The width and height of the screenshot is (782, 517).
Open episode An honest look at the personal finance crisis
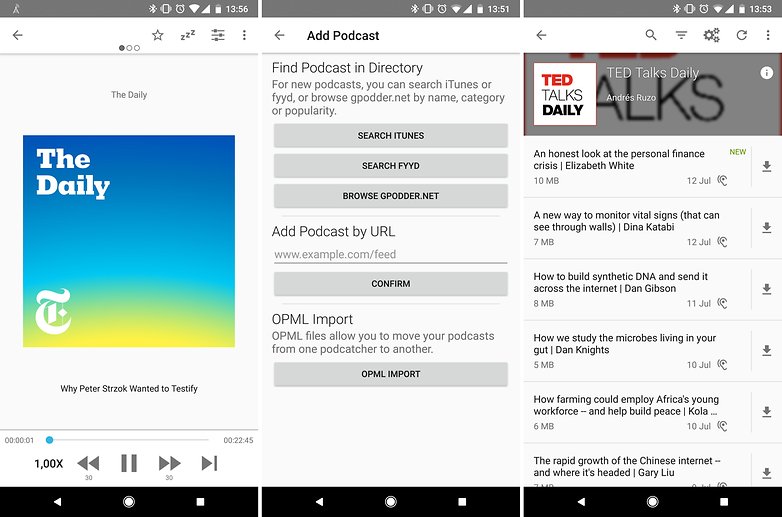point(637,167)
